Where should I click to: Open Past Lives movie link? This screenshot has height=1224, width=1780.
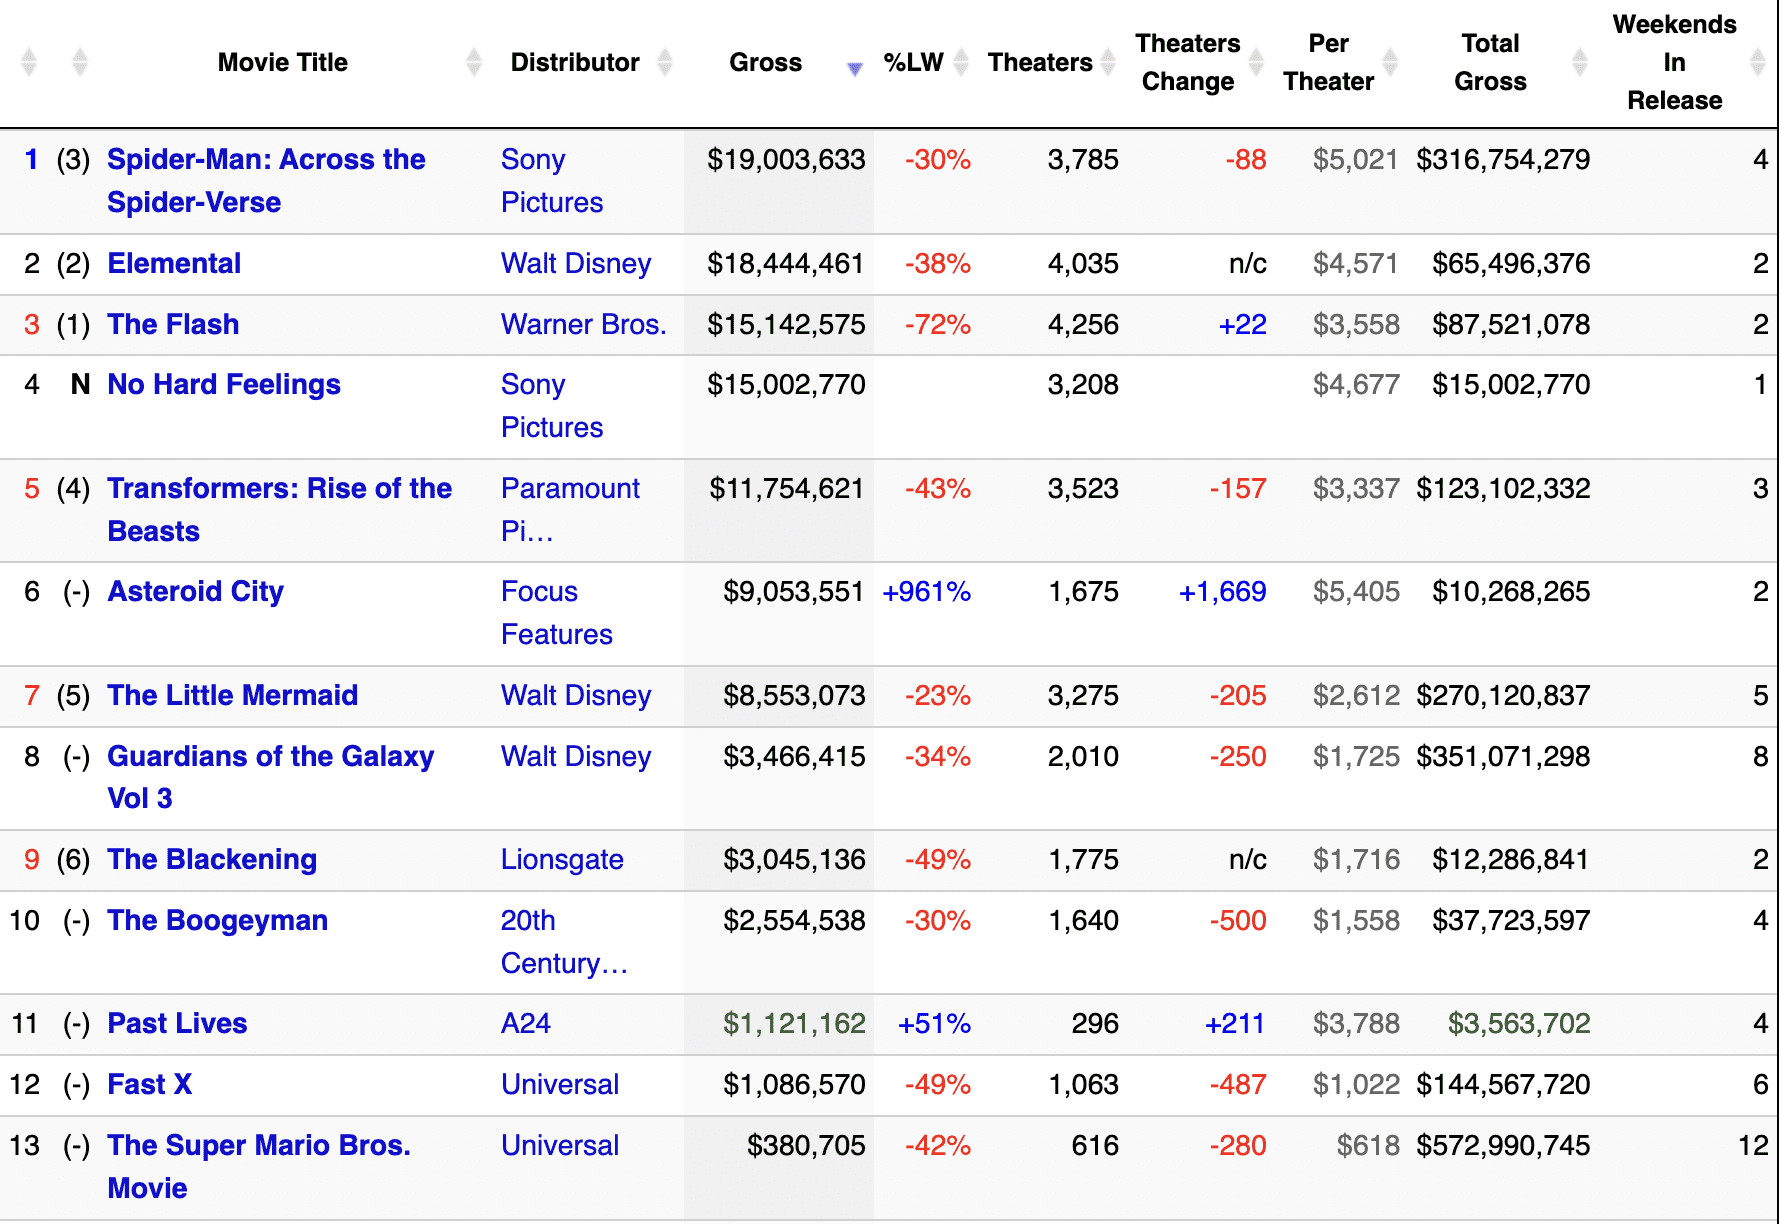[x=177, y=1023]
